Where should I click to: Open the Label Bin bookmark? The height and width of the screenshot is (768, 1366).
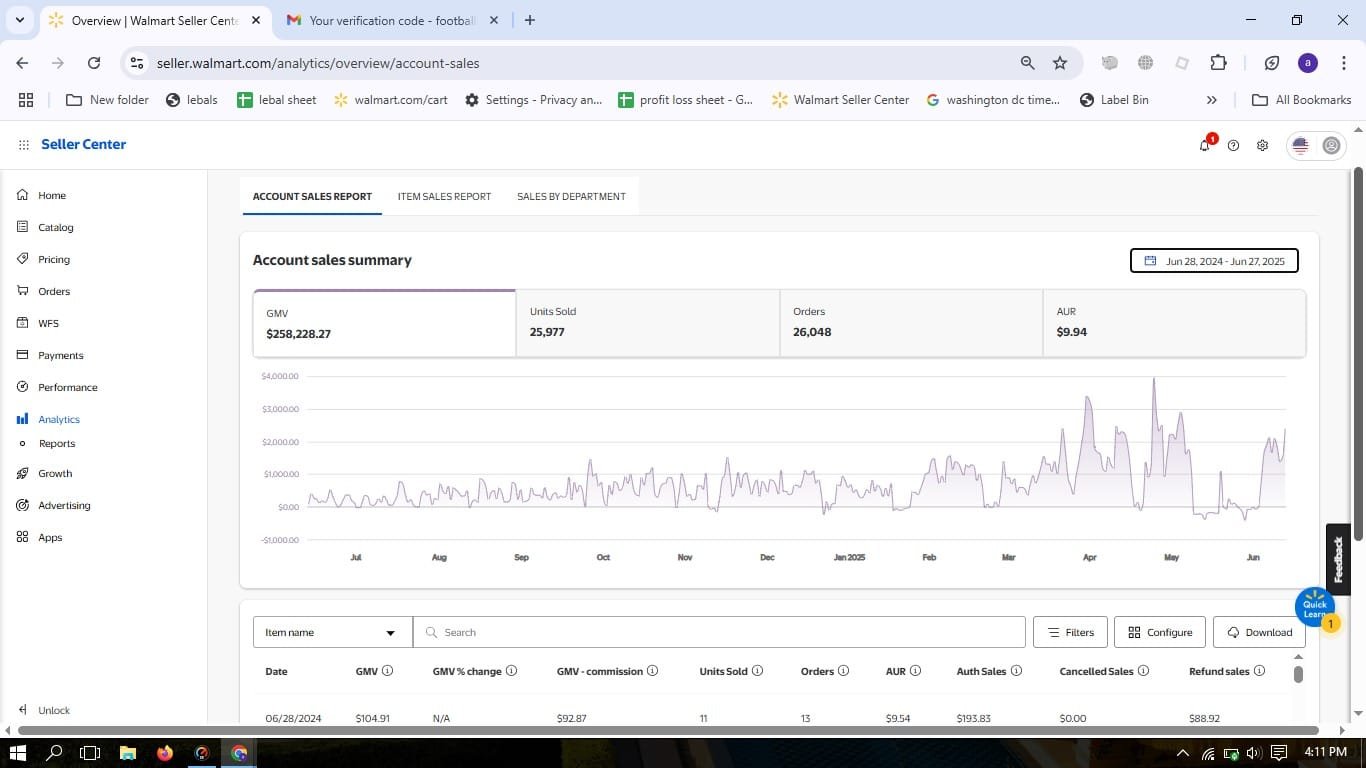[1114, 100]
